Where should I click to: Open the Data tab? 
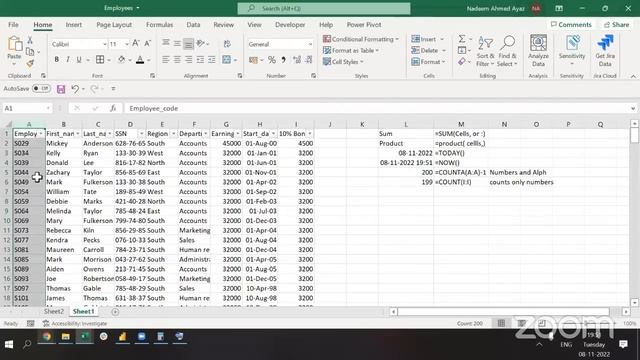[x=193, y=24]
